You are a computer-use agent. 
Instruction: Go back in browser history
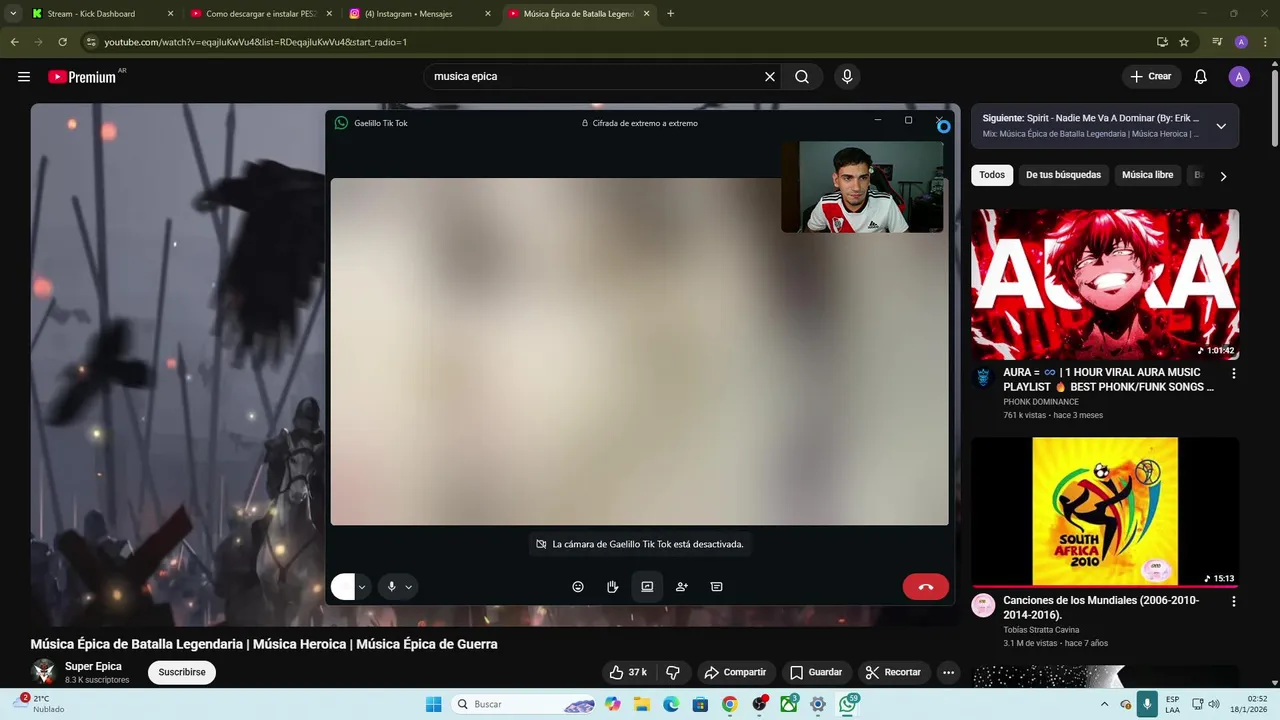tap(14, 42)
